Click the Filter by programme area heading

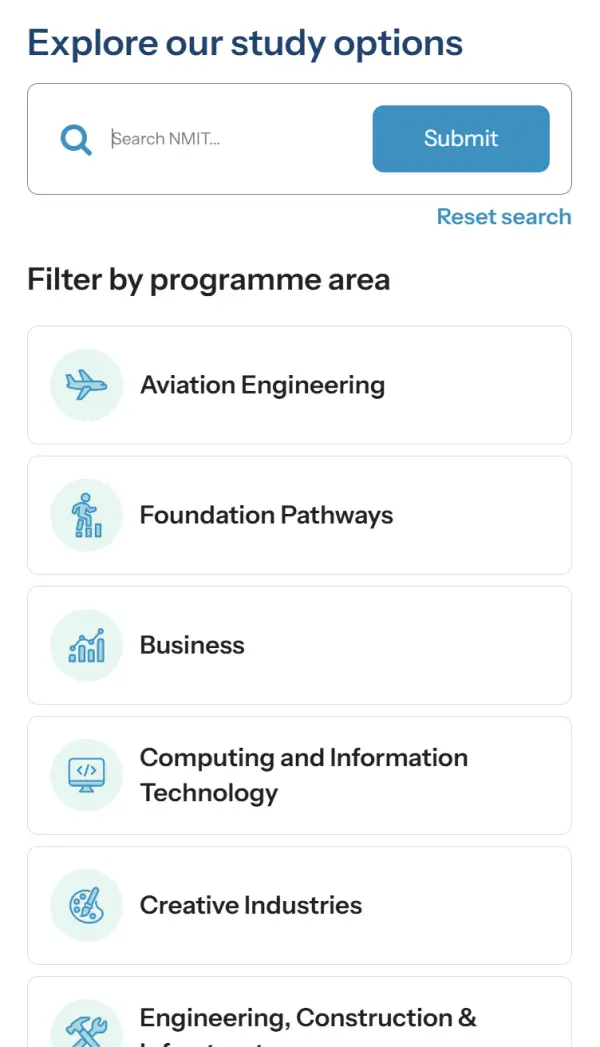(x=209, y=280)
